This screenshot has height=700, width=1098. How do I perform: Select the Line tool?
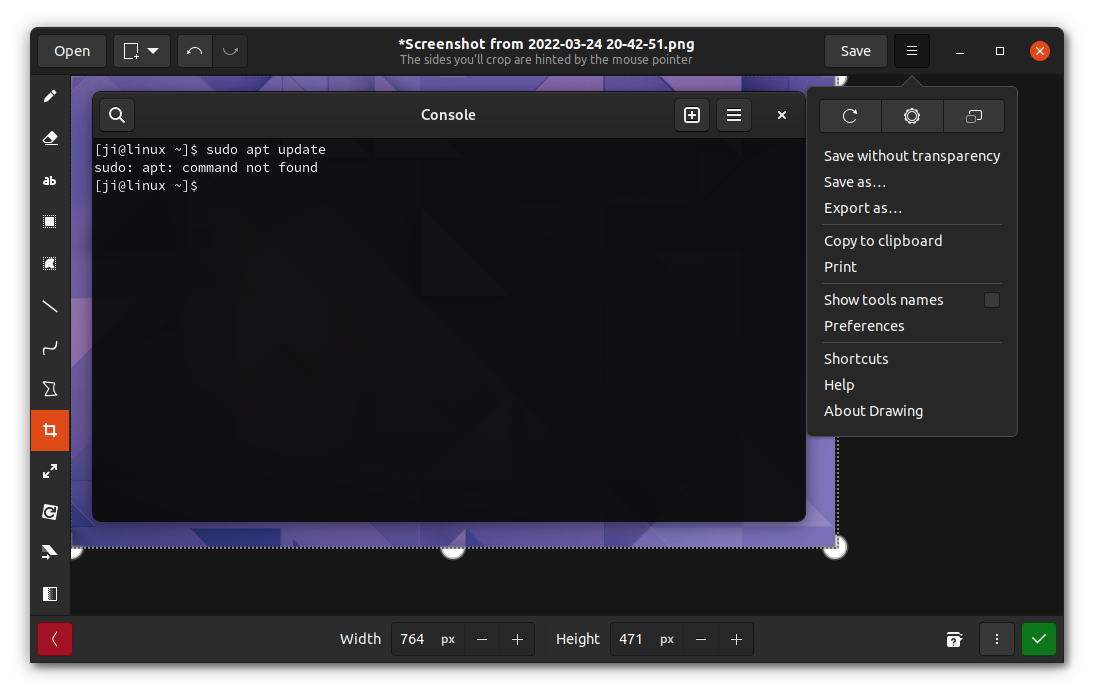pos(50,306)
